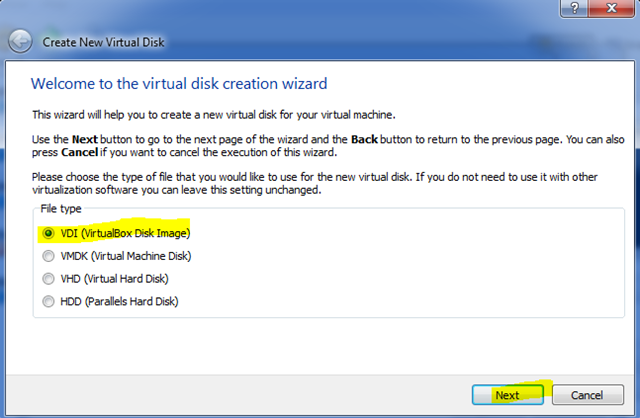Click the Create New Virtual Disk window title
640x418 pixels.
click(103, 42)
